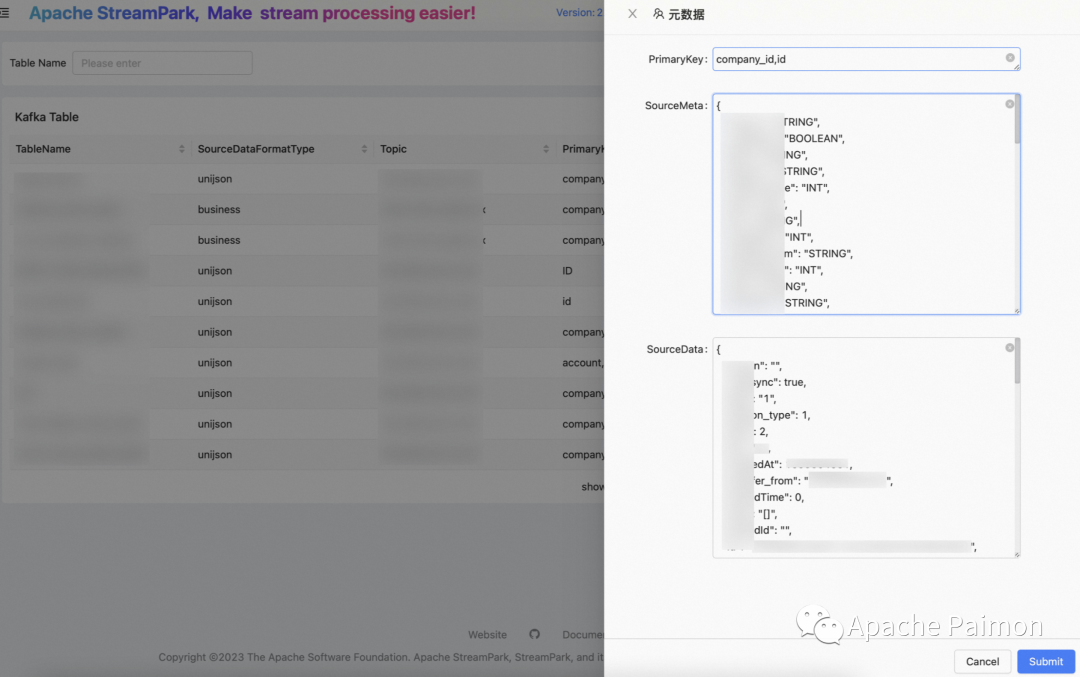Click the 'Kafka Table' heading
The image size is (1080, 677).
coord(47,117)
